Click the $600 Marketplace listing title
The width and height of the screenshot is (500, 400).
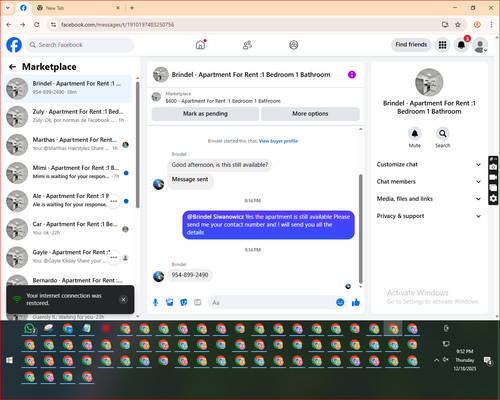(223, 101)
